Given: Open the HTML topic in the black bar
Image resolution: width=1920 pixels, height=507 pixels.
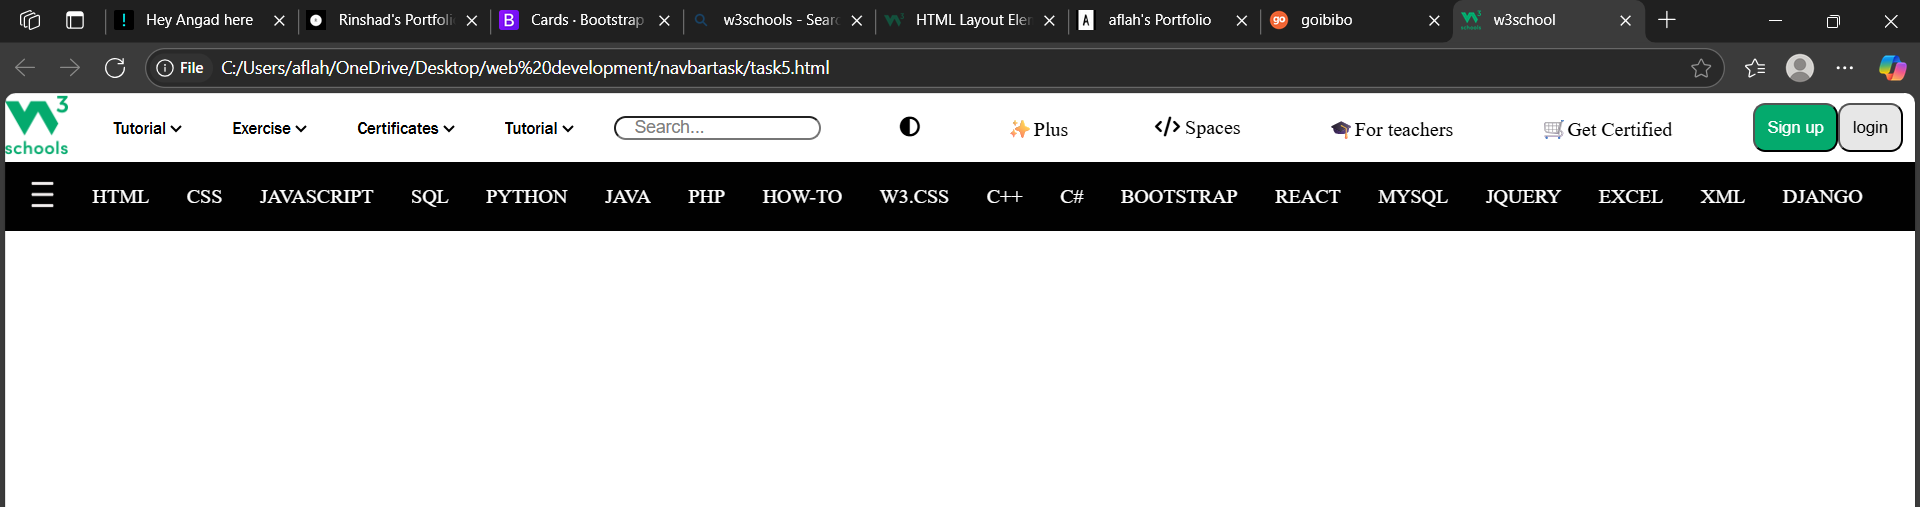Looking at the screenshot, I should (120, 197).
